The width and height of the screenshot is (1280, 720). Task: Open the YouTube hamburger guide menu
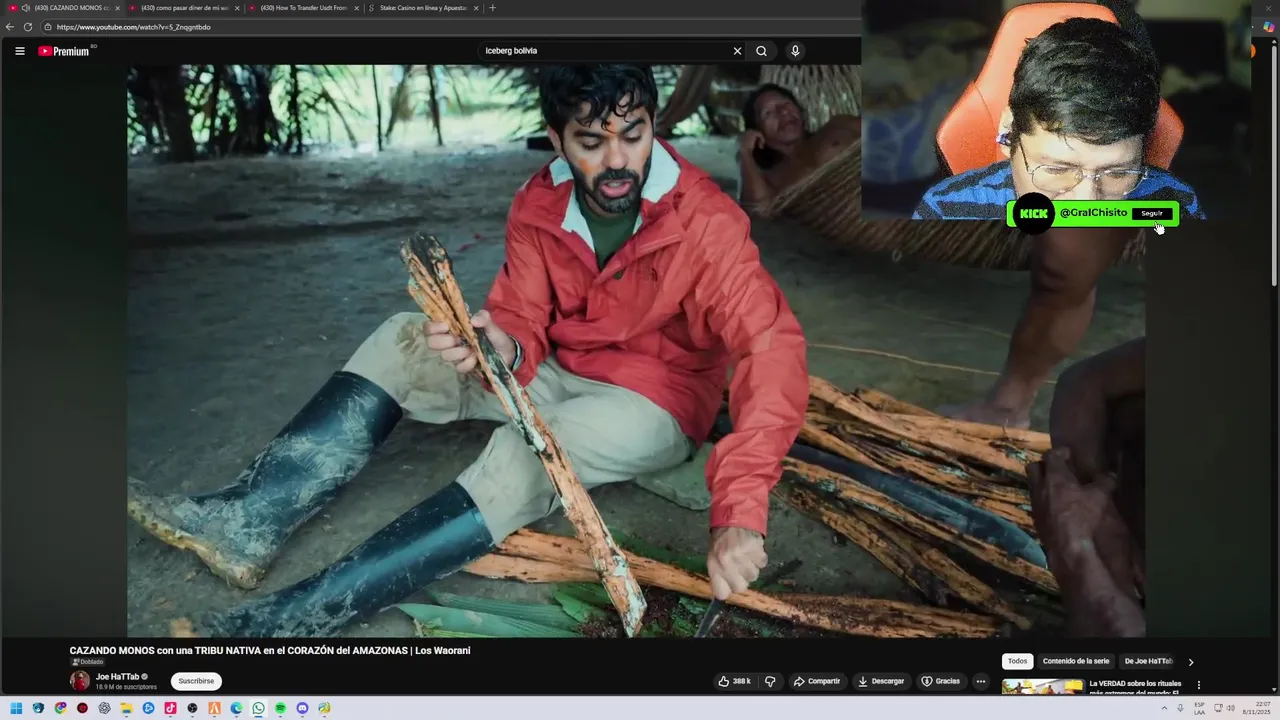coord(19,51)
